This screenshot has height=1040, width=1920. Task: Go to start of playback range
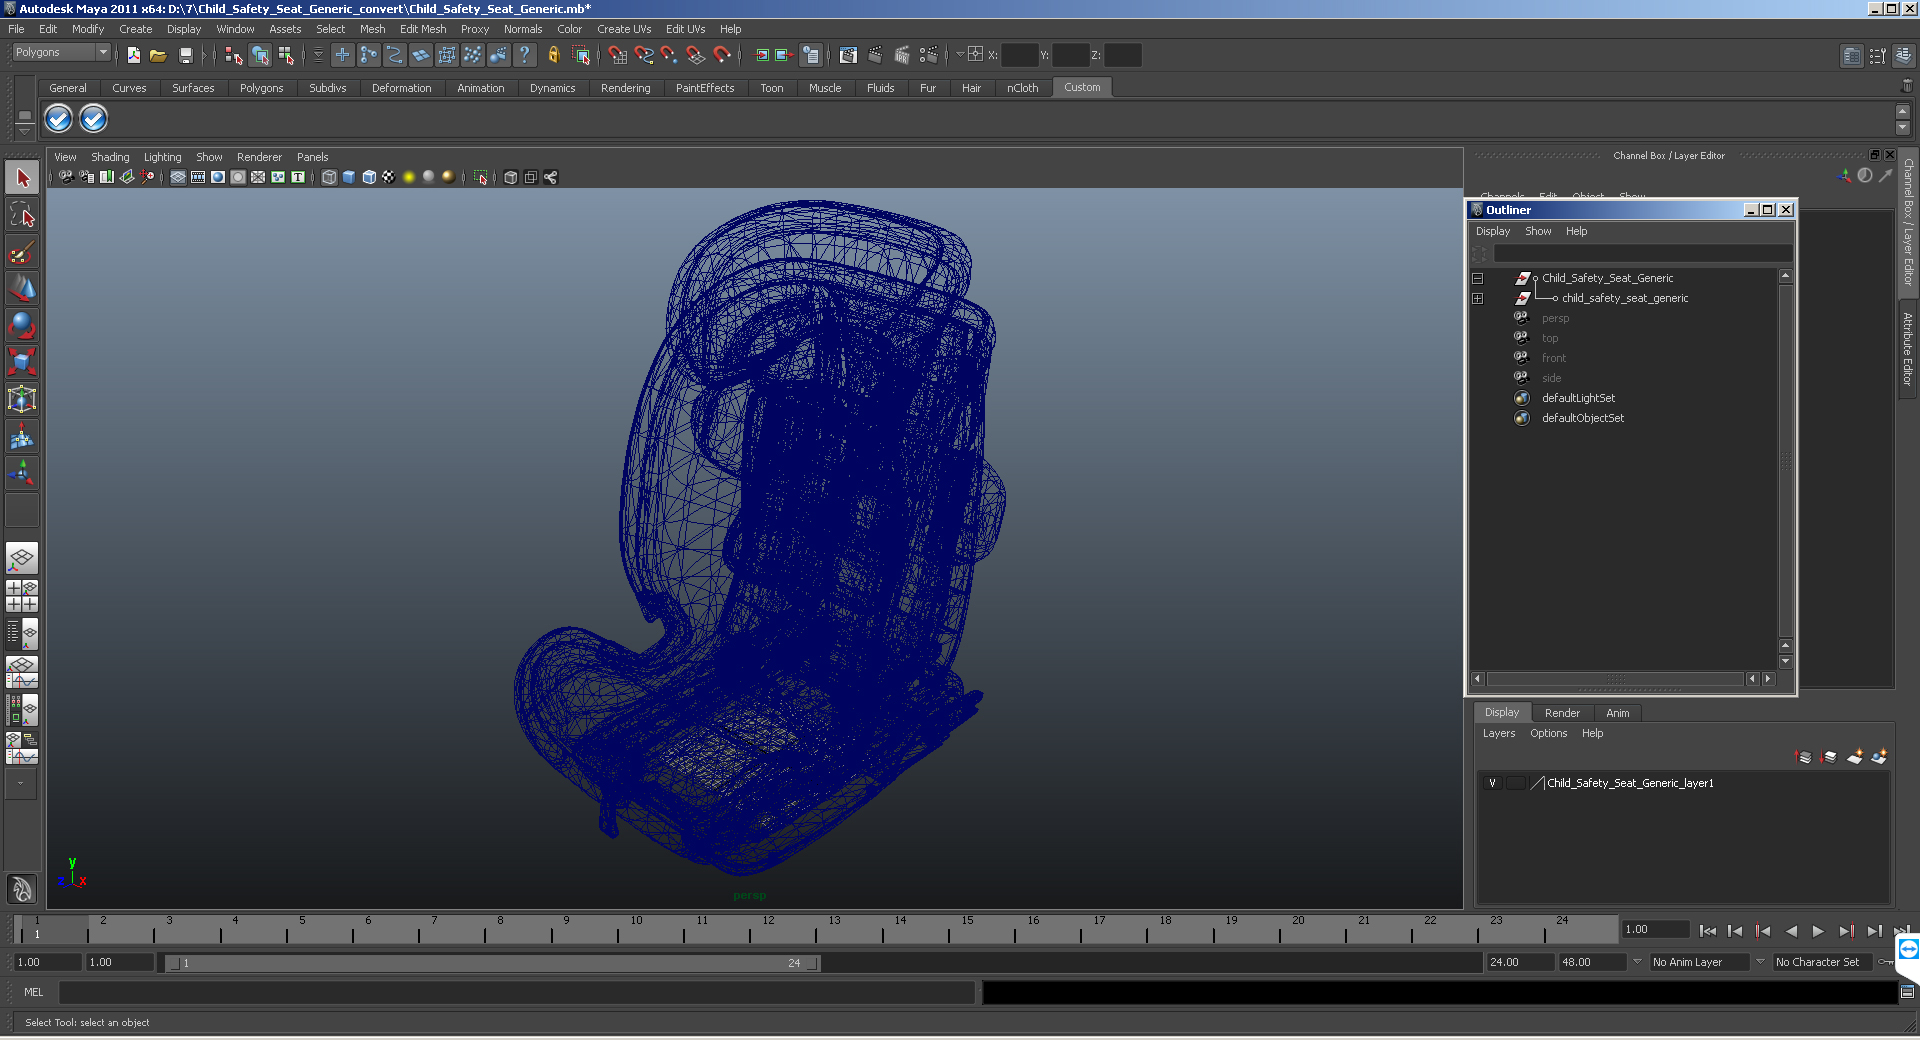point(1707,931)
